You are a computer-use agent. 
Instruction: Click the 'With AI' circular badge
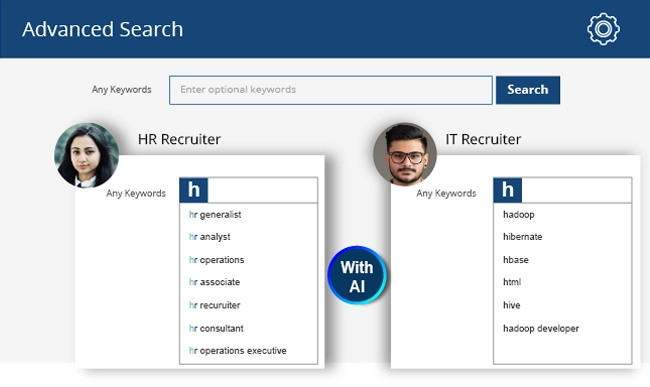(357, 276)
